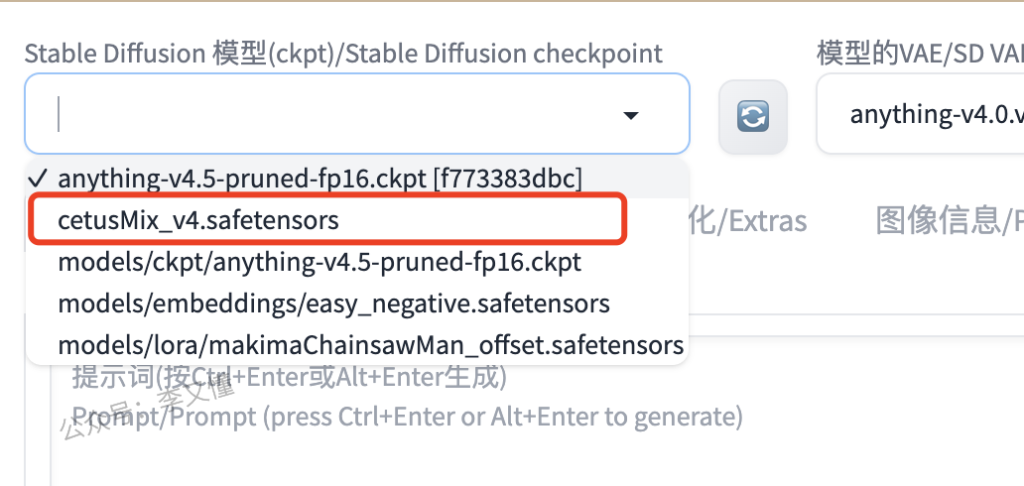Select cetusMix_v4.safetensors from the list
1024x486 pixels.
coord(198,220)
